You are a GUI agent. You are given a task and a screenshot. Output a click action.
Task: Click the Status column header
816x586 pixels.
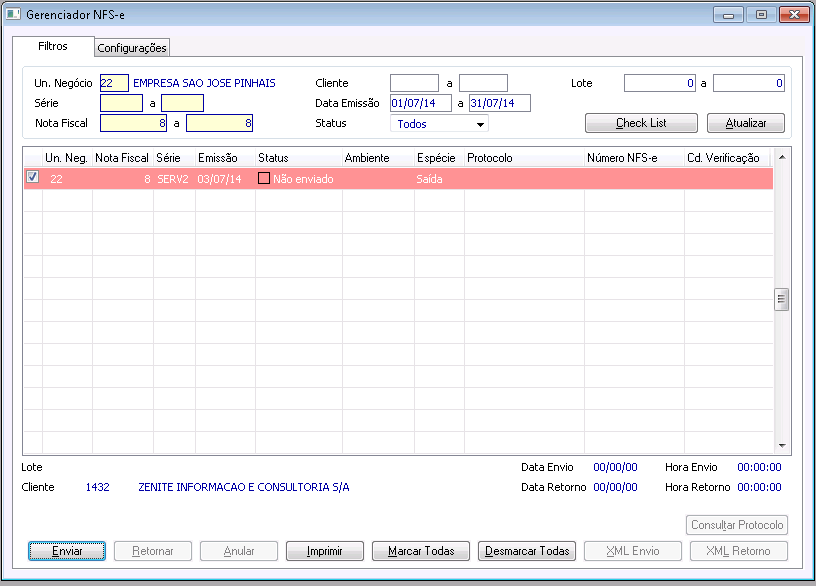[299, 158]
